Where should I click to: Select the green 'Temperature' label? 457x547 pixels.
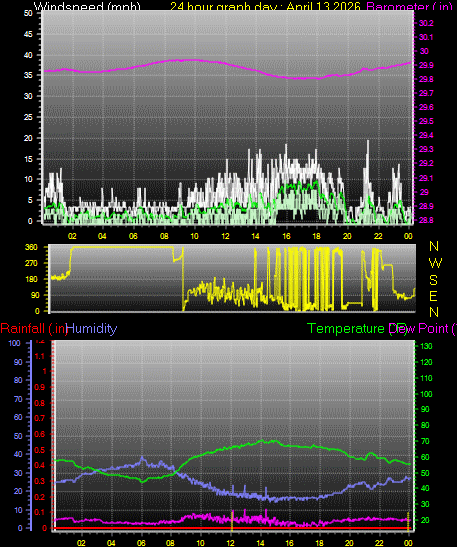[345, 329]
